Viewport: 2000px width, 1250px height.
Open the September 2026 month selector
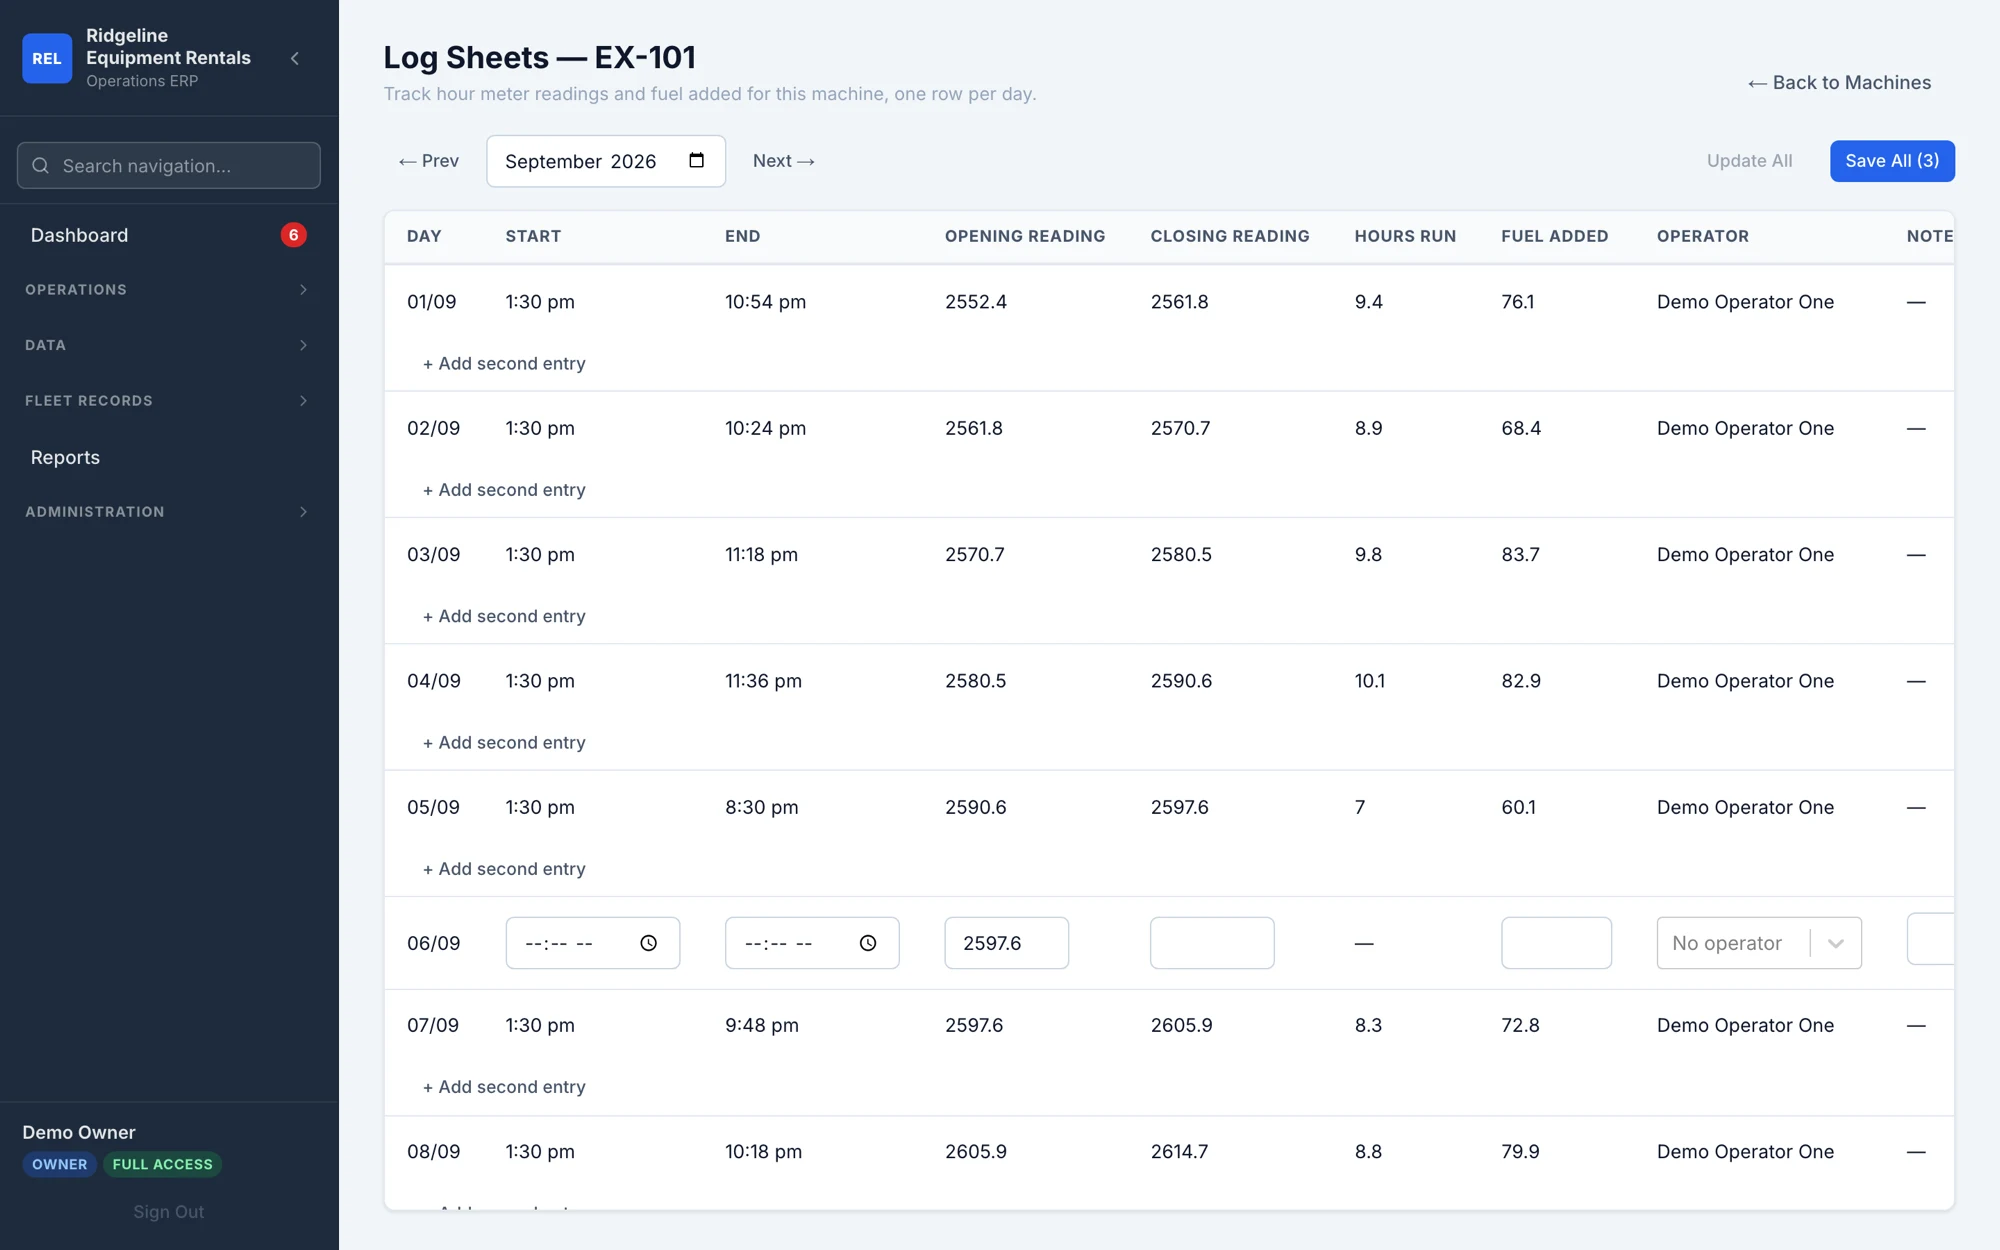point(606,161)
